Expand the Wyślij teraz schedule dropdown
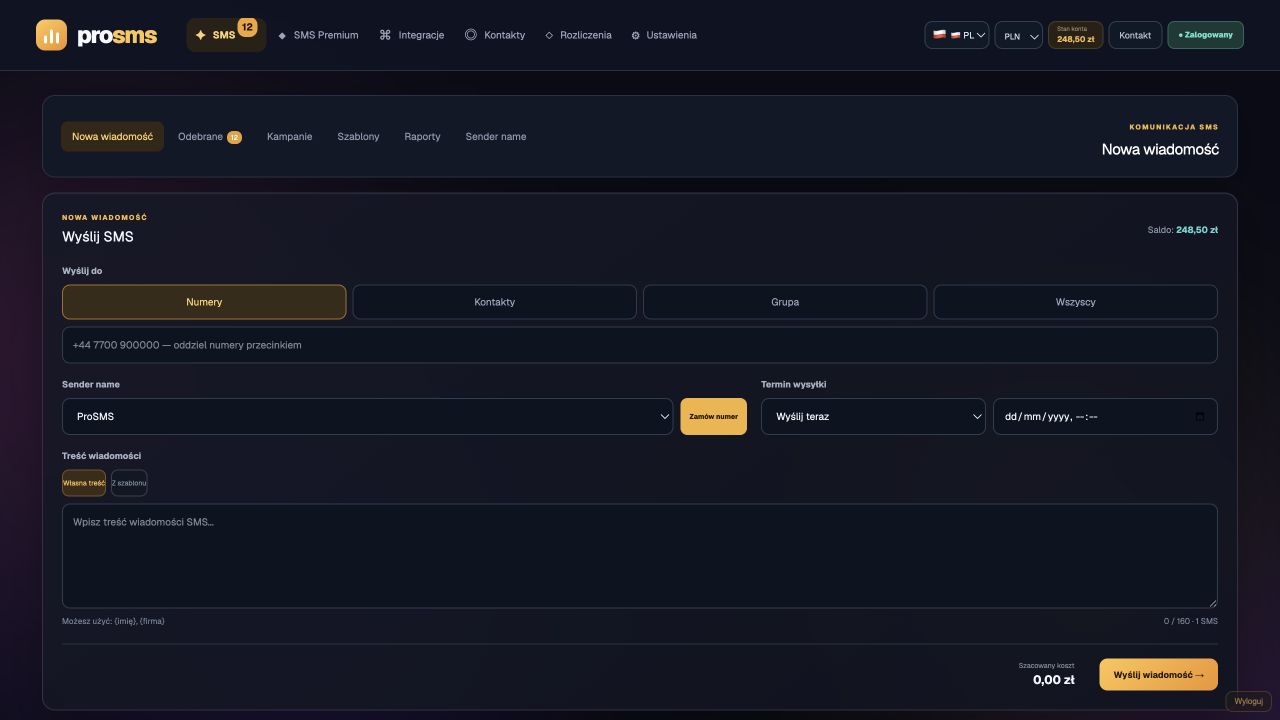This screenshot has height=720, width=1280. click(874, 417)
